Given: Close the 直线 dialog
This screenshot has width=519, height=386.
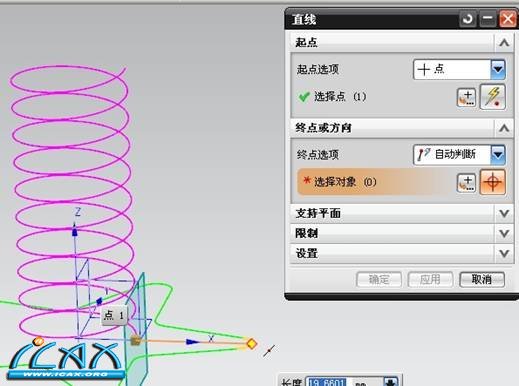Looking at the screenshot, I should pos(508,19).
